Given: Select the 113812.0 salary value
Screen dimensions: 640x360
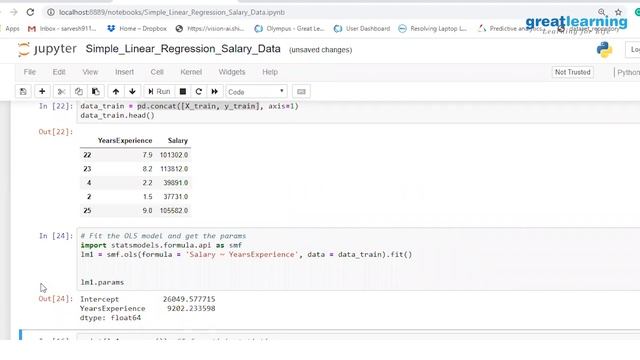Looking at the screenshot, I should pyautogui.click(x=174, y=169).
